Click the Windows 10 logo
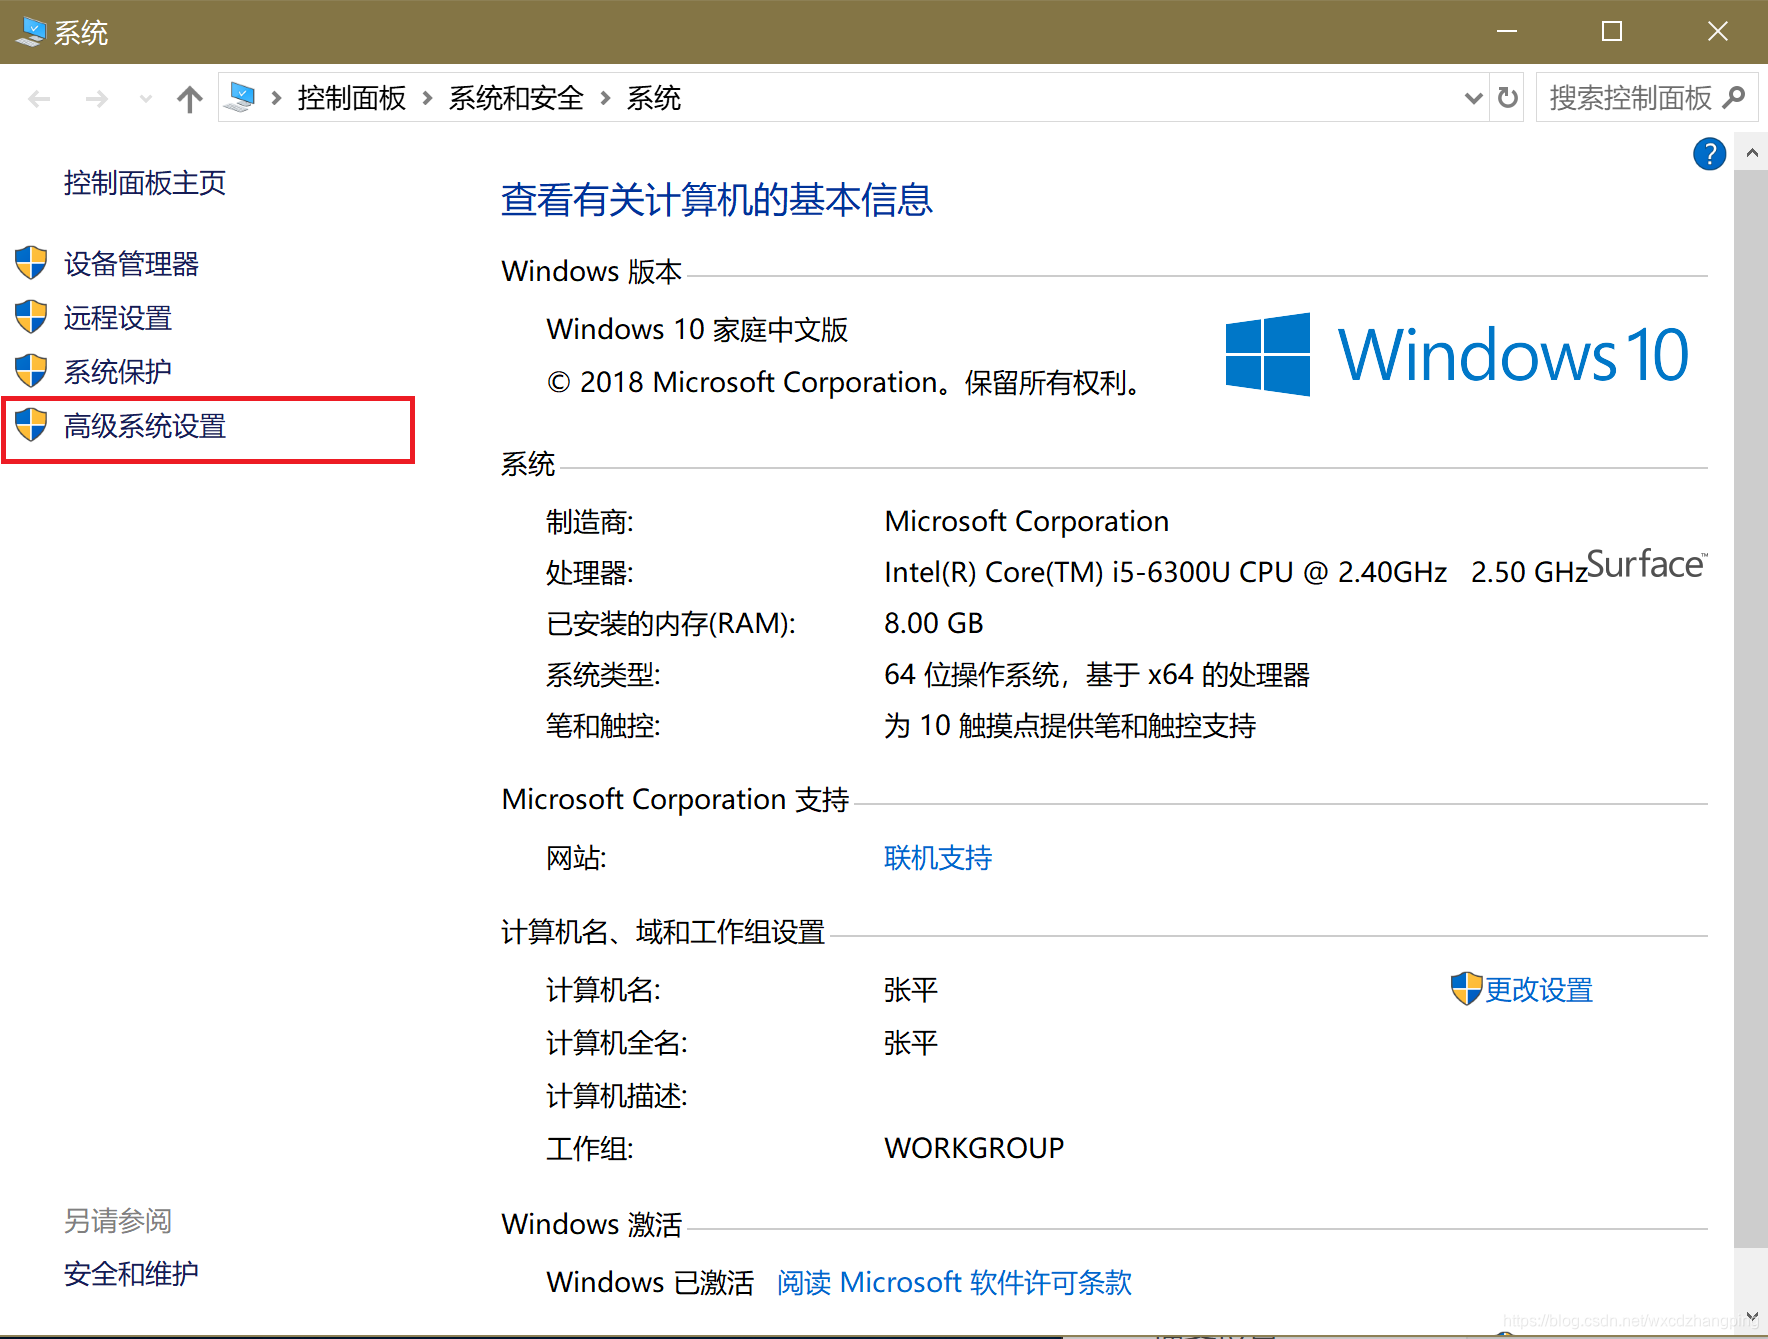The width and height of the screenshot is (1768, 1339). (x=1457, y=354)
